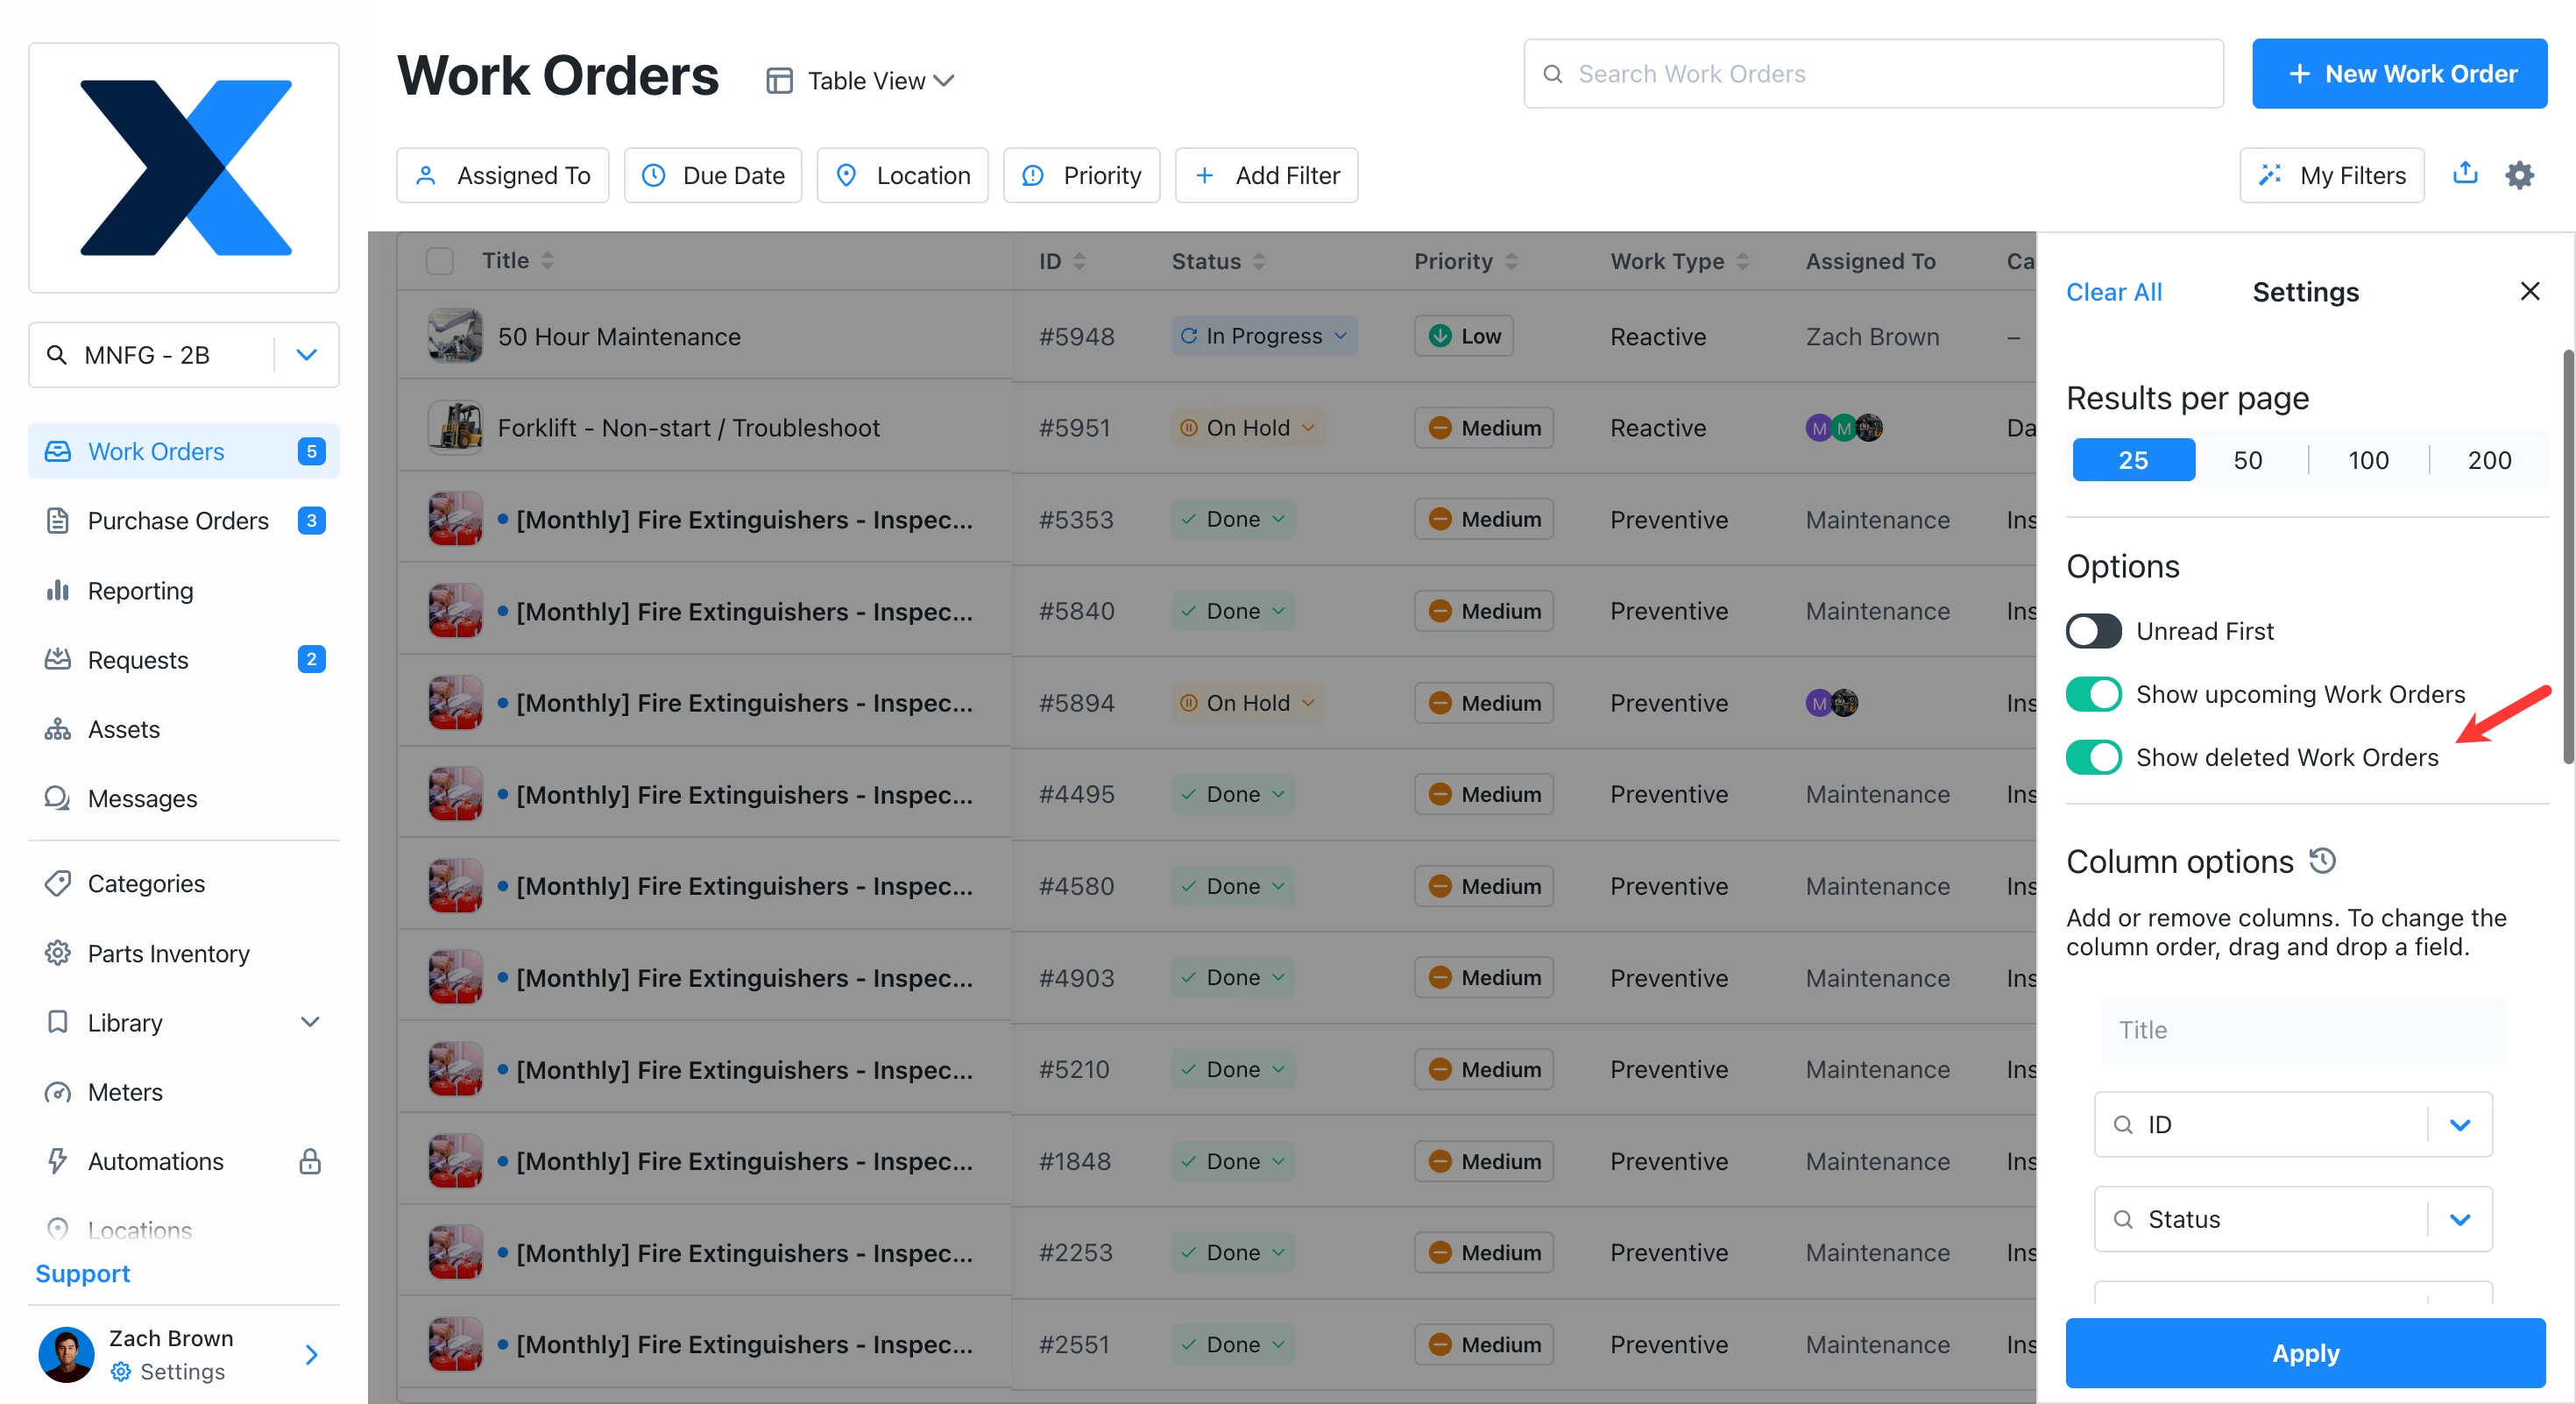Click the settings panel vertical scrollbar
The height and width of the screenshot is (1404, 2576).
pos(2566,556)
